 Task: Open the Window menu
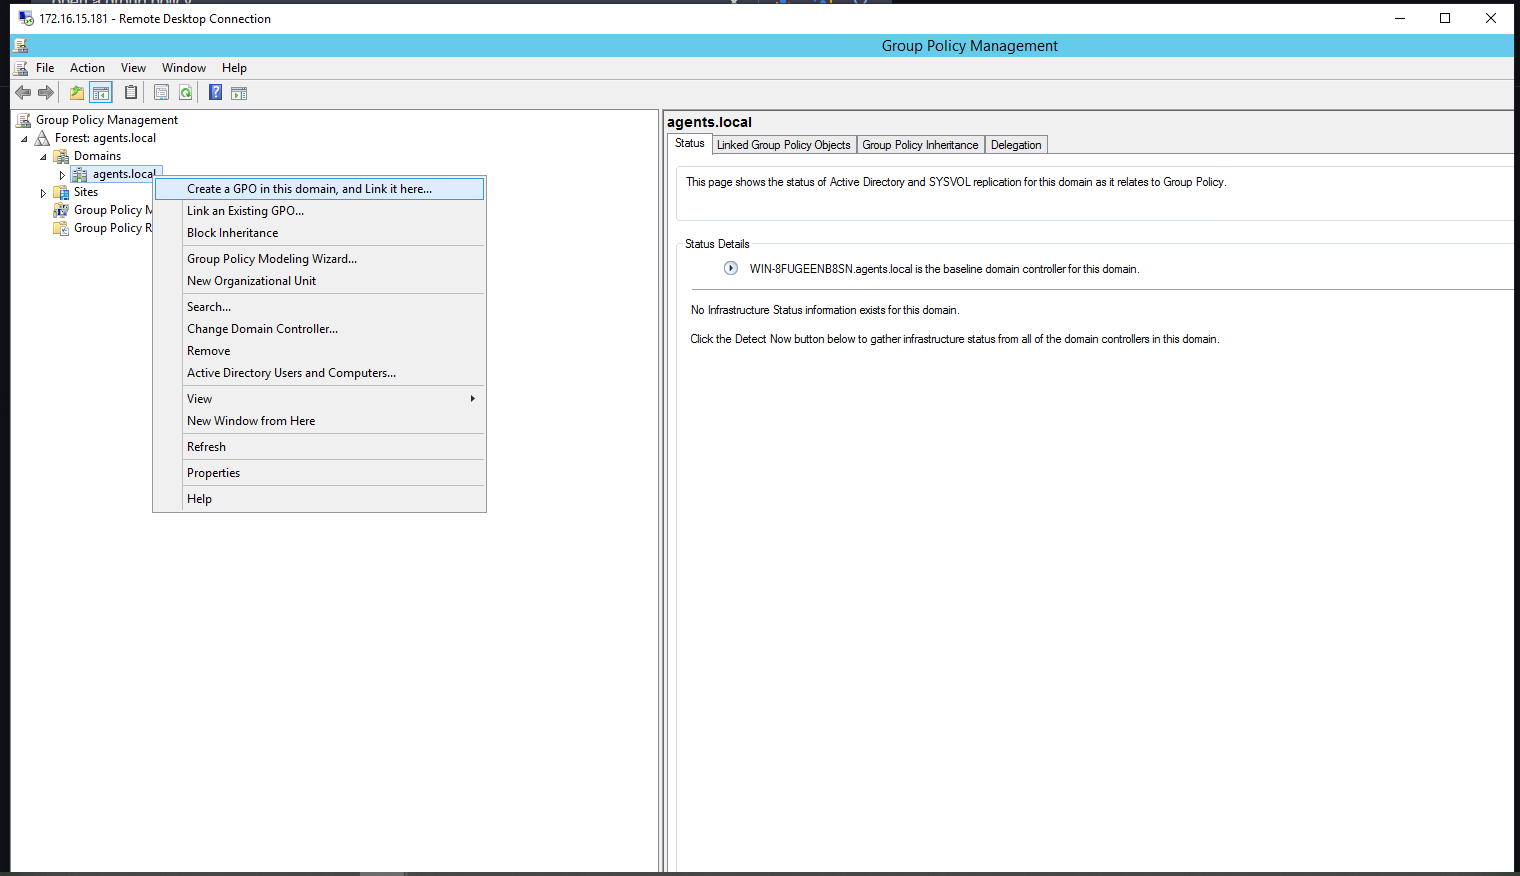click(184, 68)
